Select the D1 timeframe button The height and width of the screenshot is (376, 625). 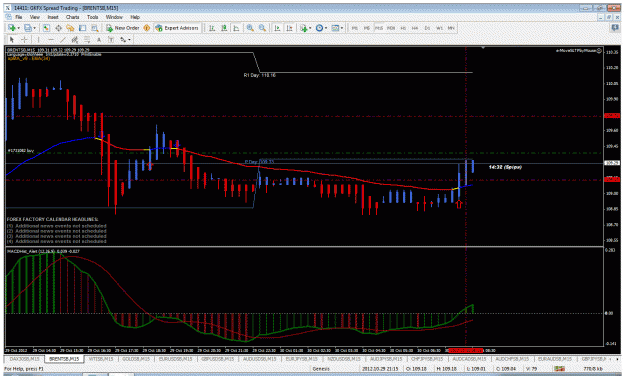(427, 28)
